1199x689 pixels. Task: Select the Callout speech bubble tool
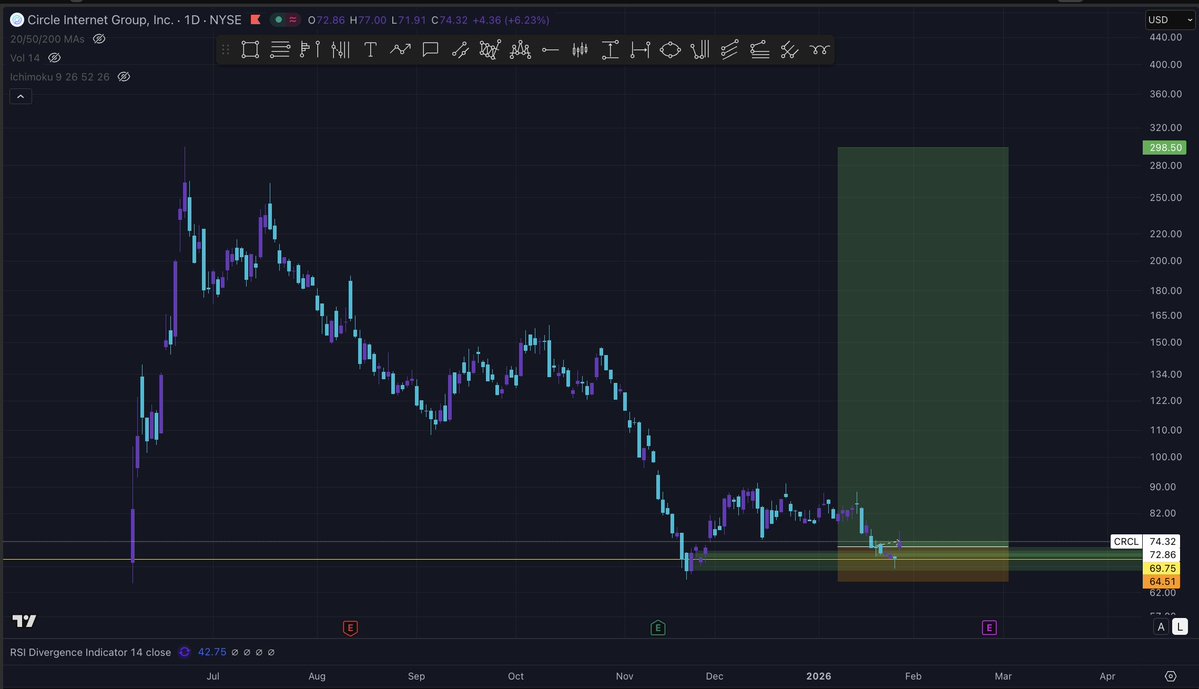click(431, 50)
